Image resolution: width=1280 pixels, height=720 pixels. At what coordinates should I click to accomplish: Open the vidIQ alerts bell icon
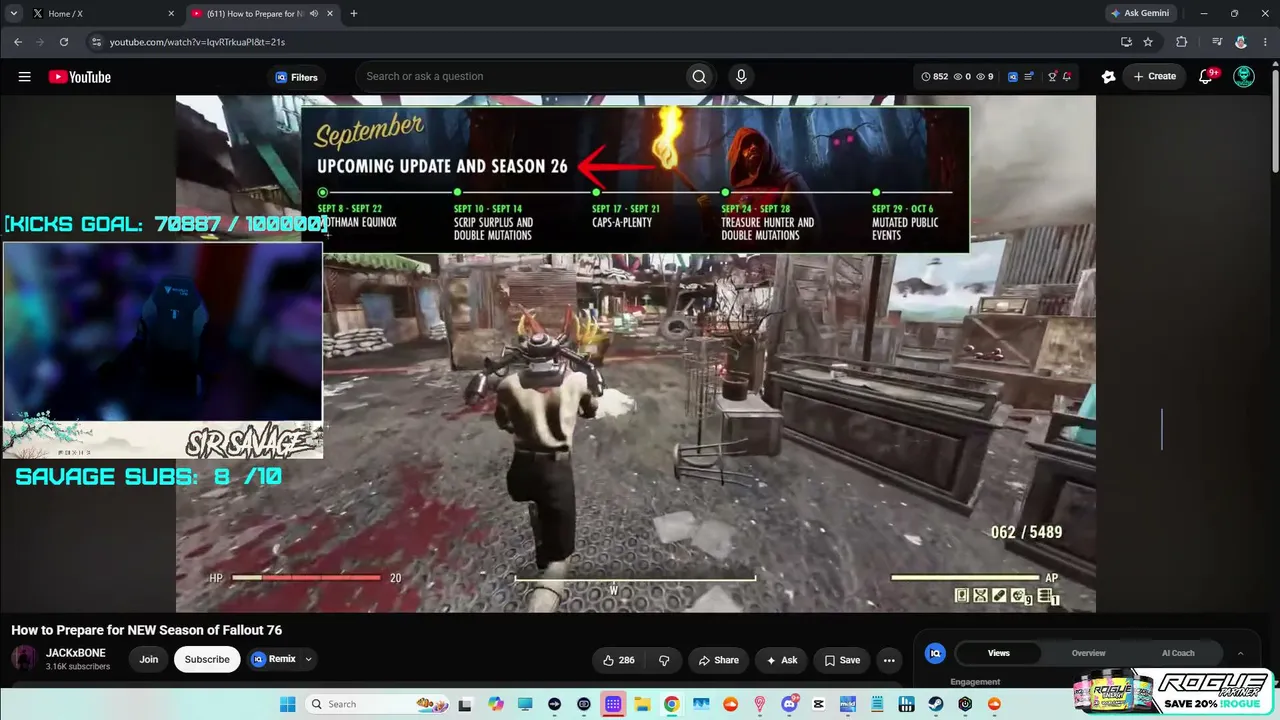click(x=1067, y=77)
